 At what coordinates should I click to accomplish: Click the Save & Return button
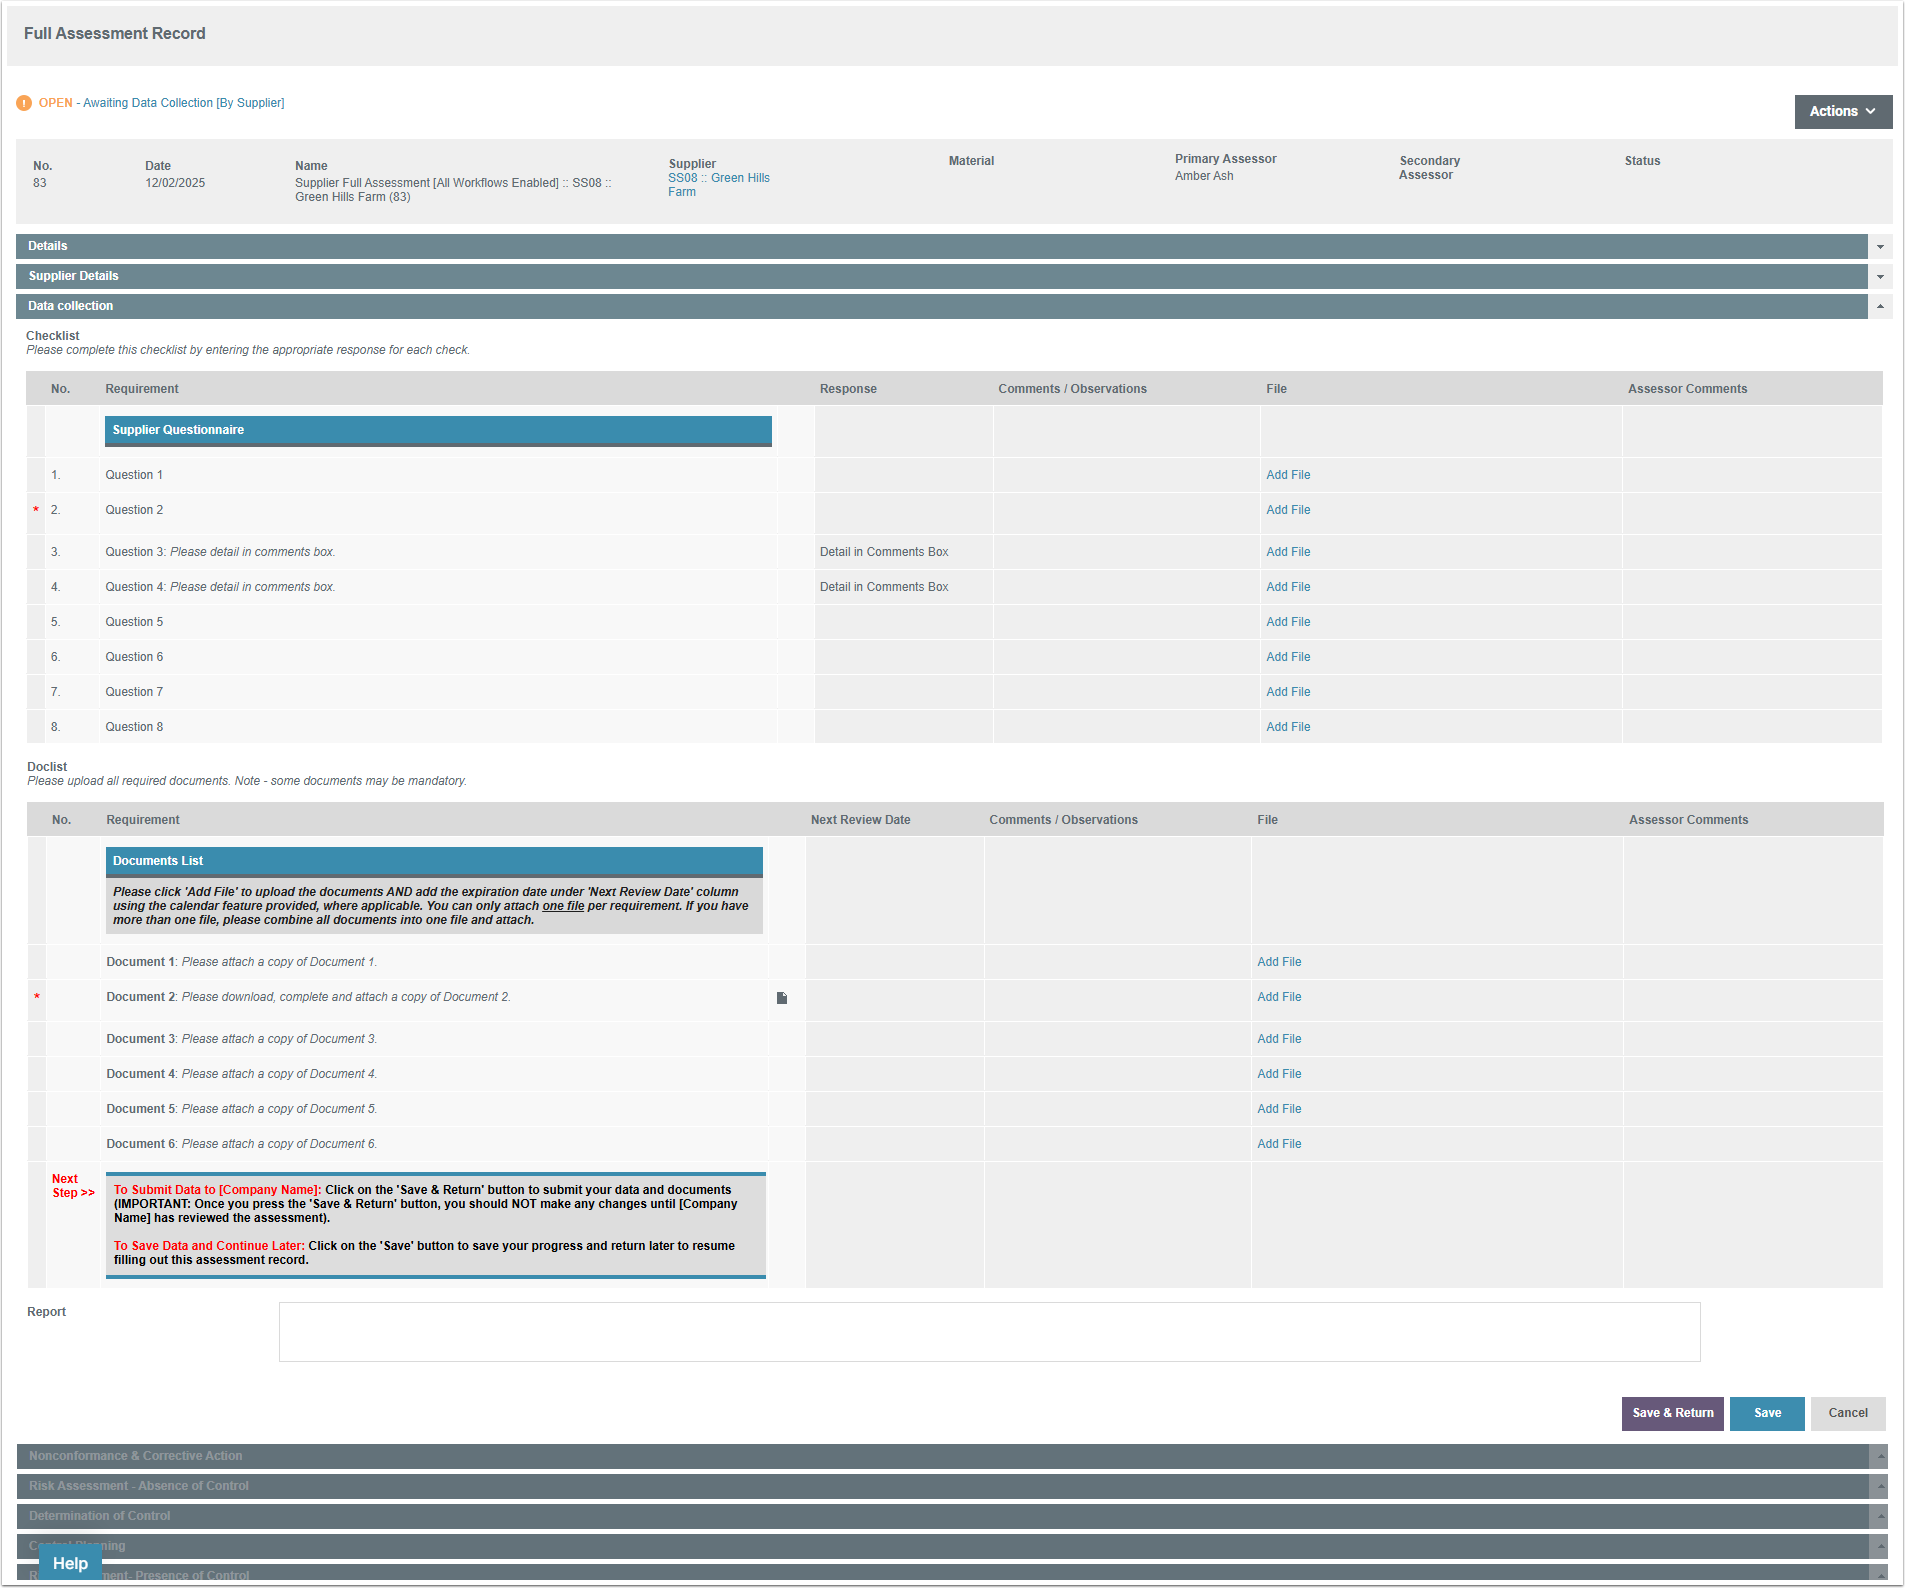click(x=1672, y=1413)
